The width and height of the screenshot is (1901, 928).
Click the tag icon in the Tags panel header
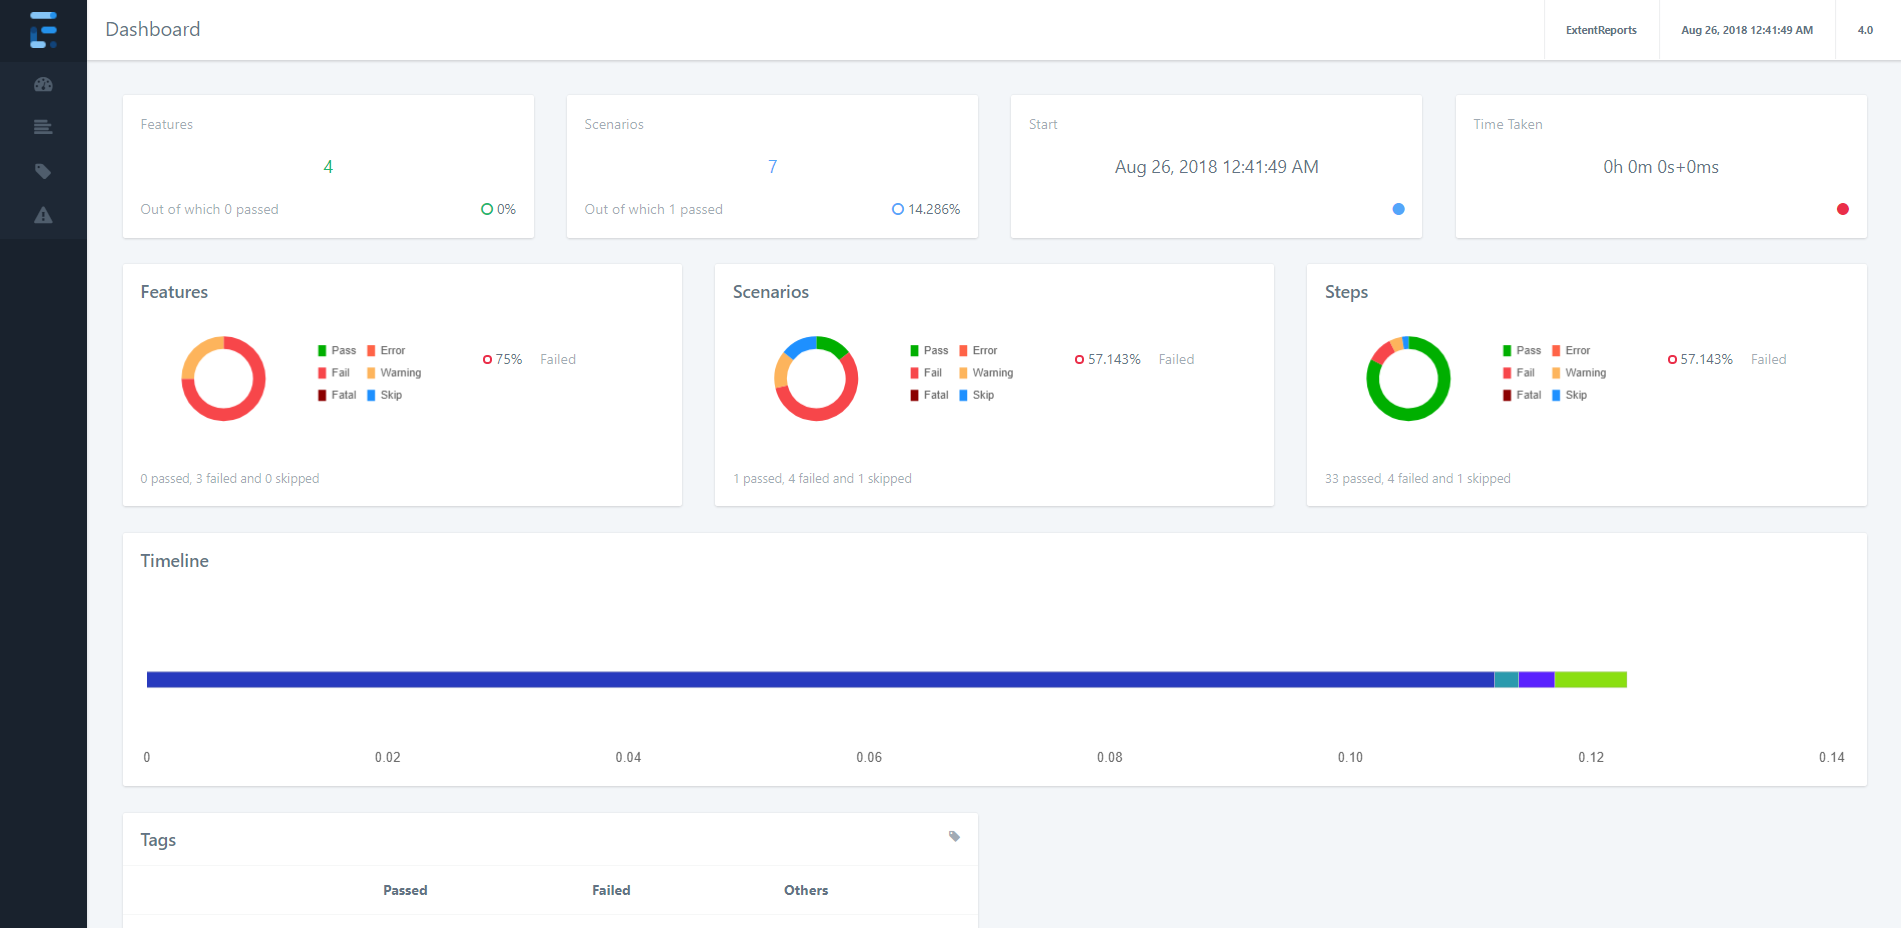point(954,836)
